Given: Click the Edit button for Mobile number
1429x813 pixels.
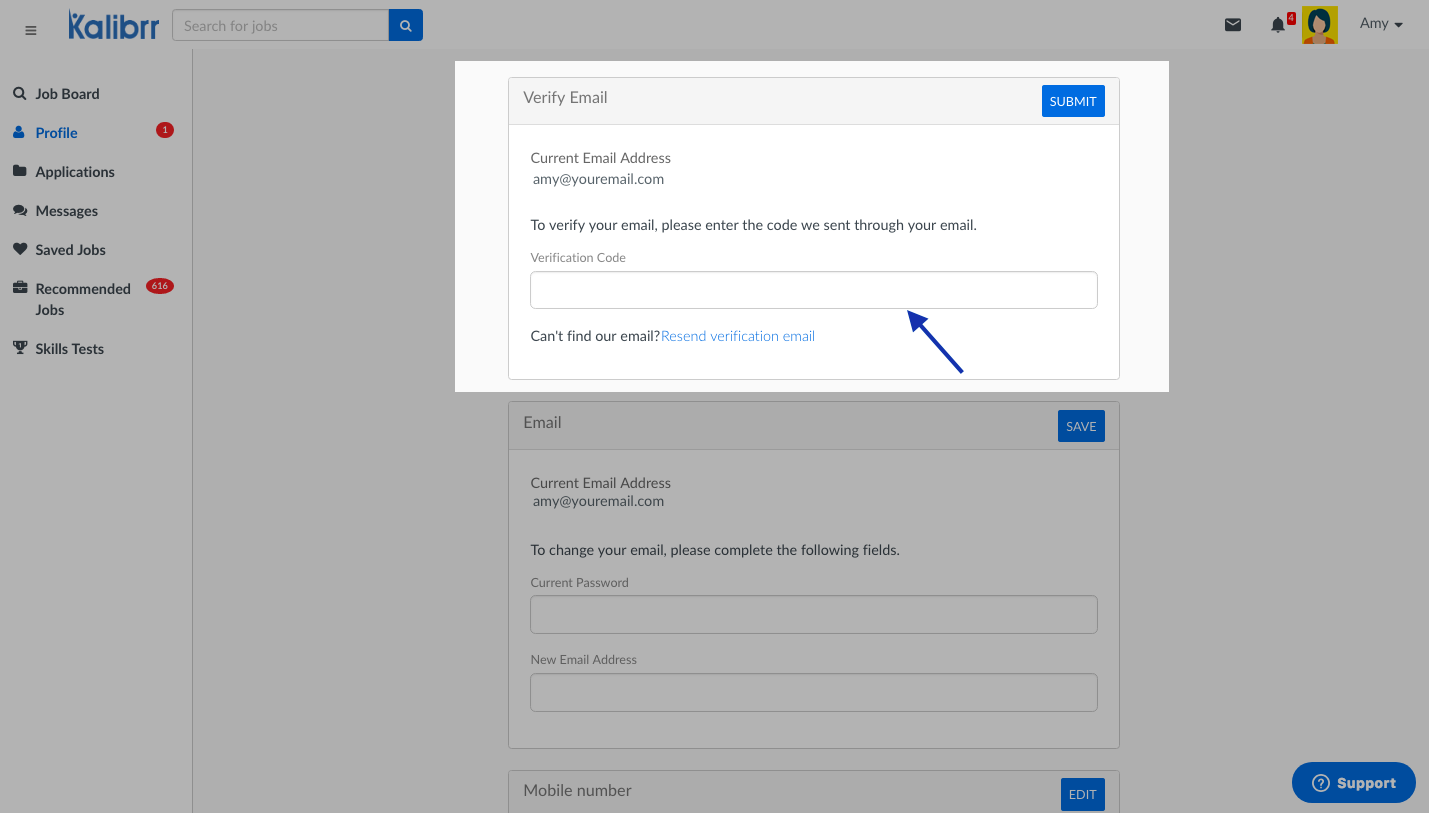Looking at the screenshot, I should (1082, 794).
